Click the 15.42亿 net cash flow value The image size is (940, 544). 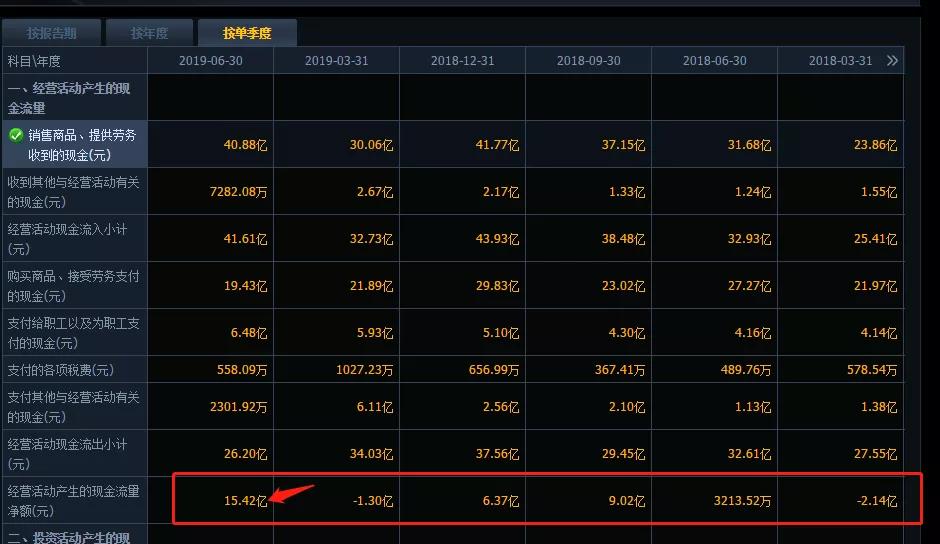pos(245,501)
